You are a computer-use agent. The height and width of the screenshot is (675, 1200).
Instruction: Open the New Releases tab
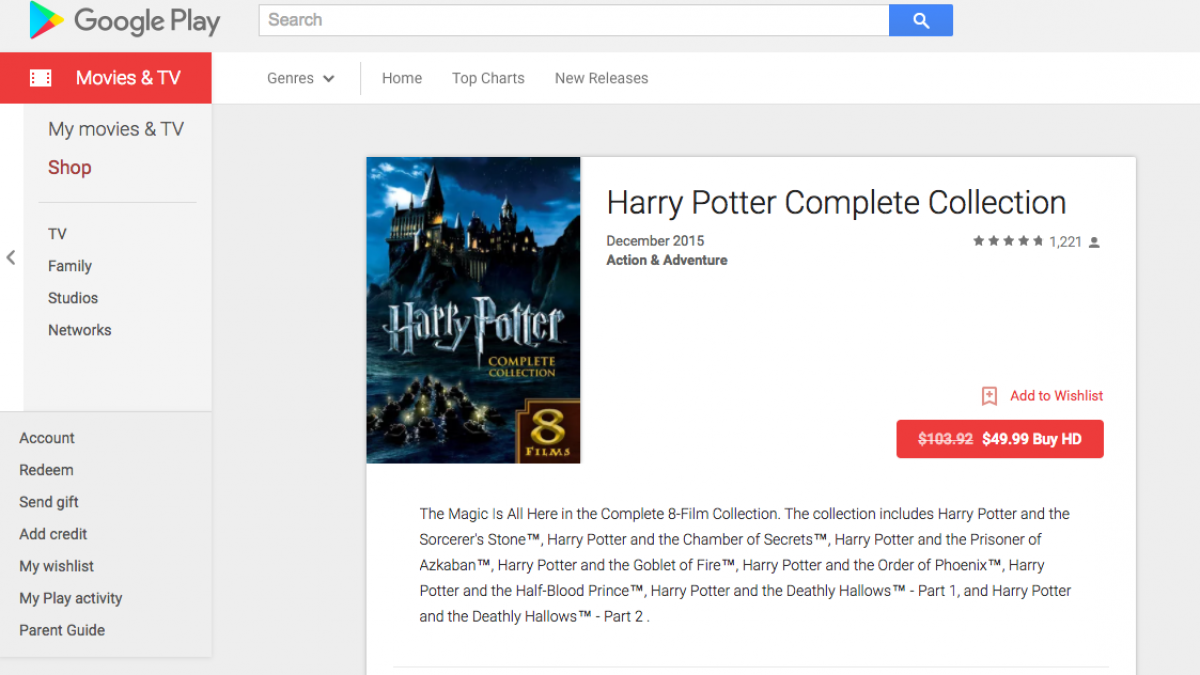point(601,78)
